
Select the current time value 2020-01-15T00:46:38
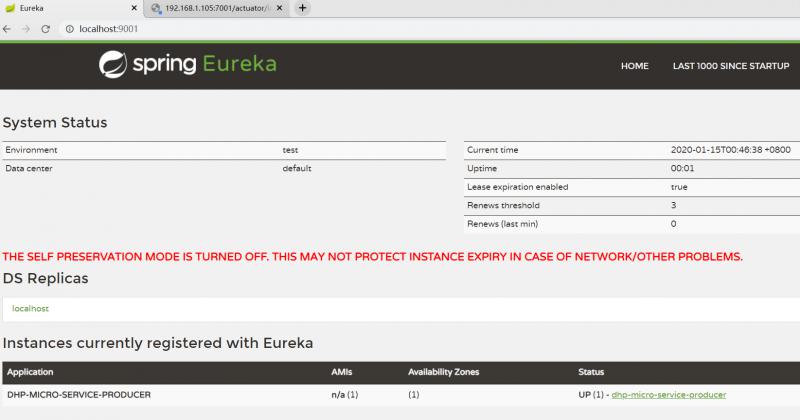pos(731,150)
